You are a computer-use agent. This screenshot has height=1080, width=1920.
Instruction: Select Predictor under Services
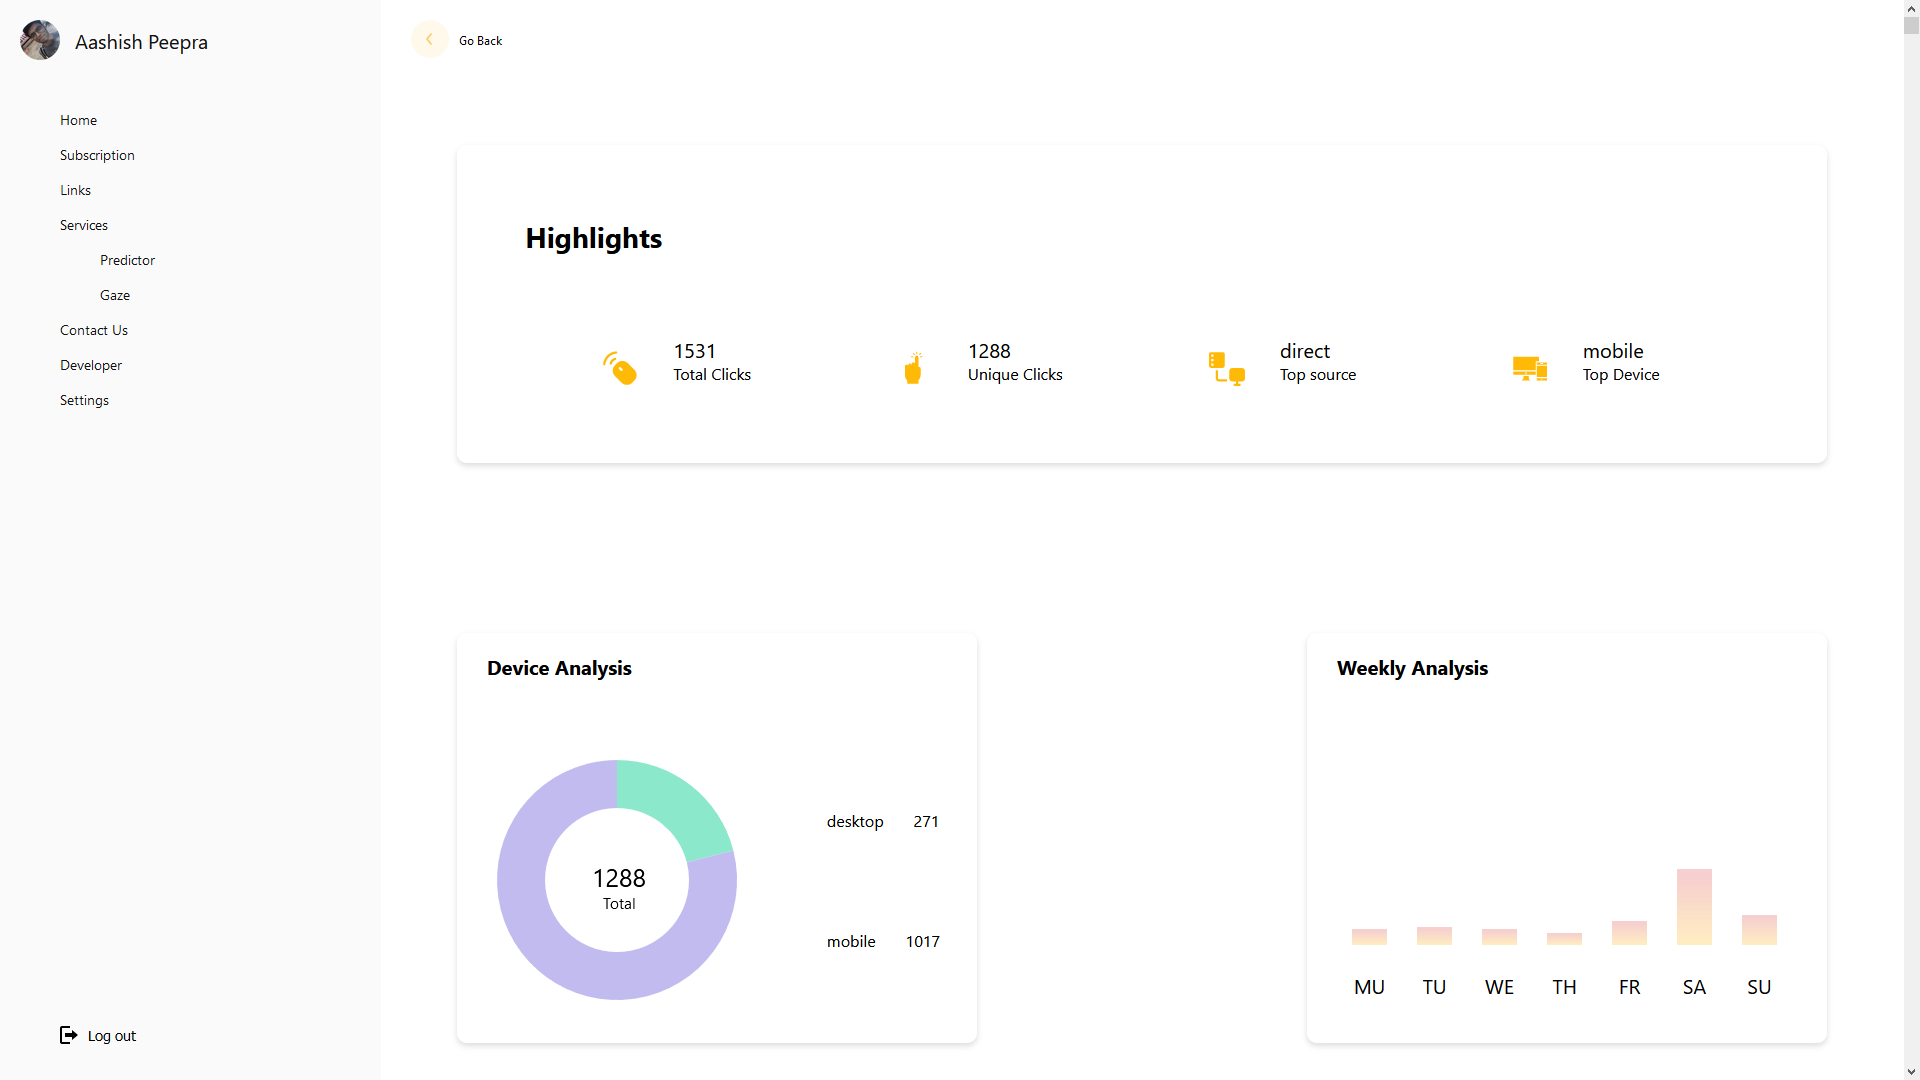pyautogui.click(x=127, y=260)
